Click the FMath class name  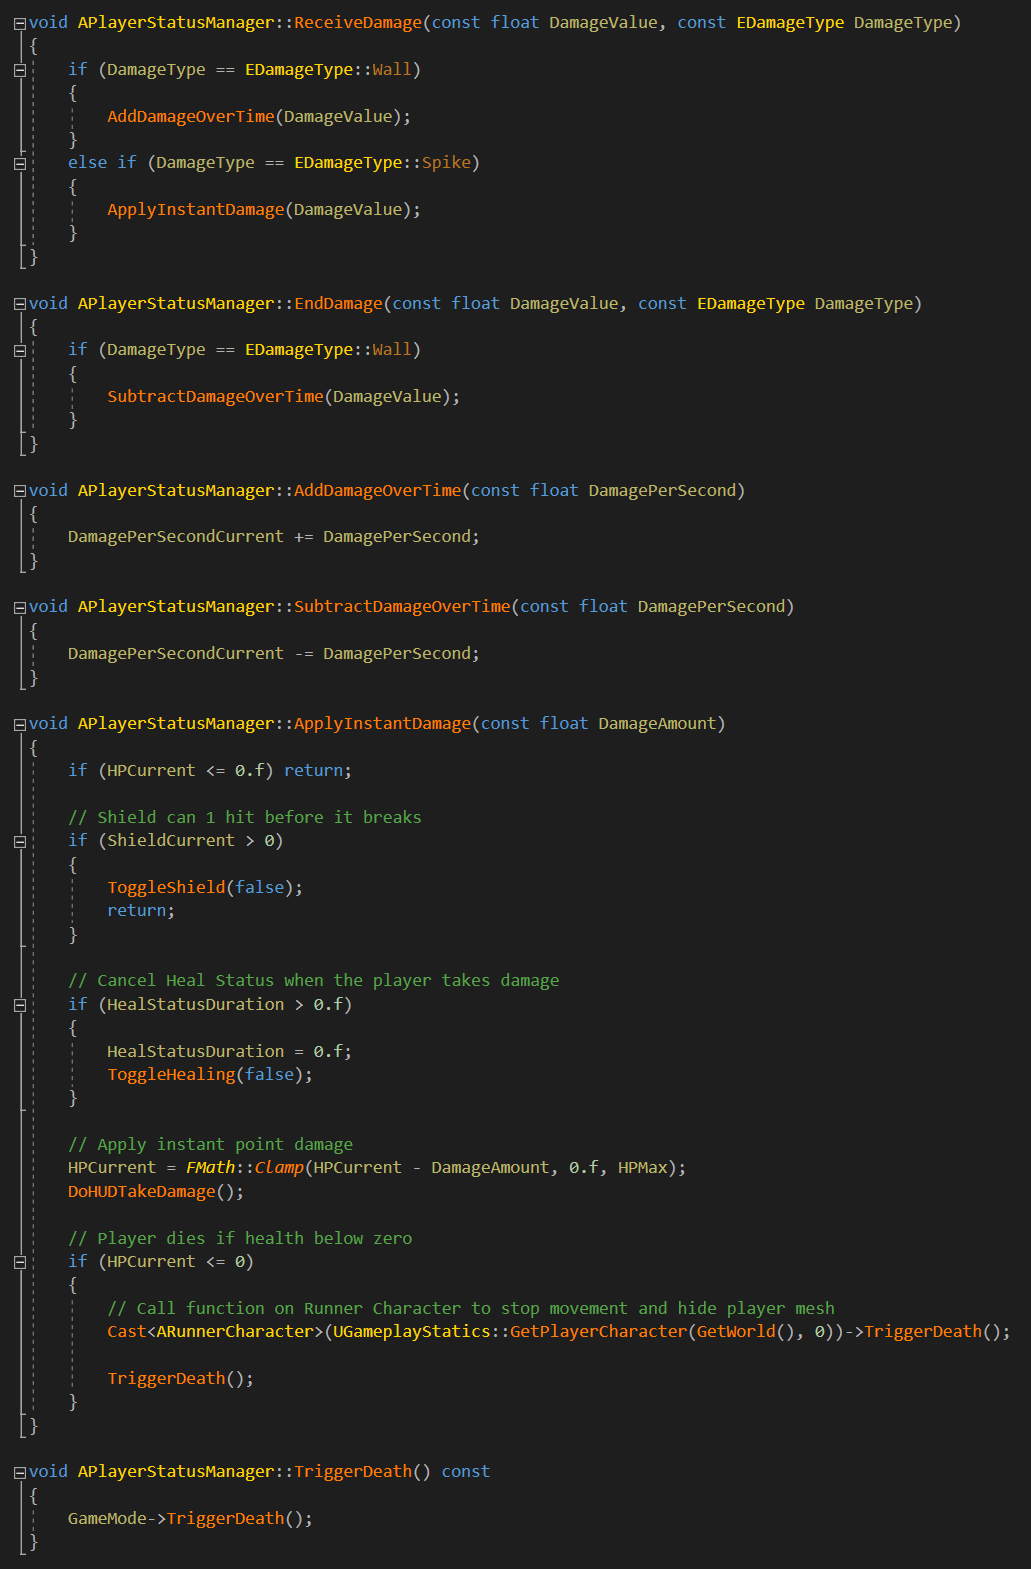210,1168
